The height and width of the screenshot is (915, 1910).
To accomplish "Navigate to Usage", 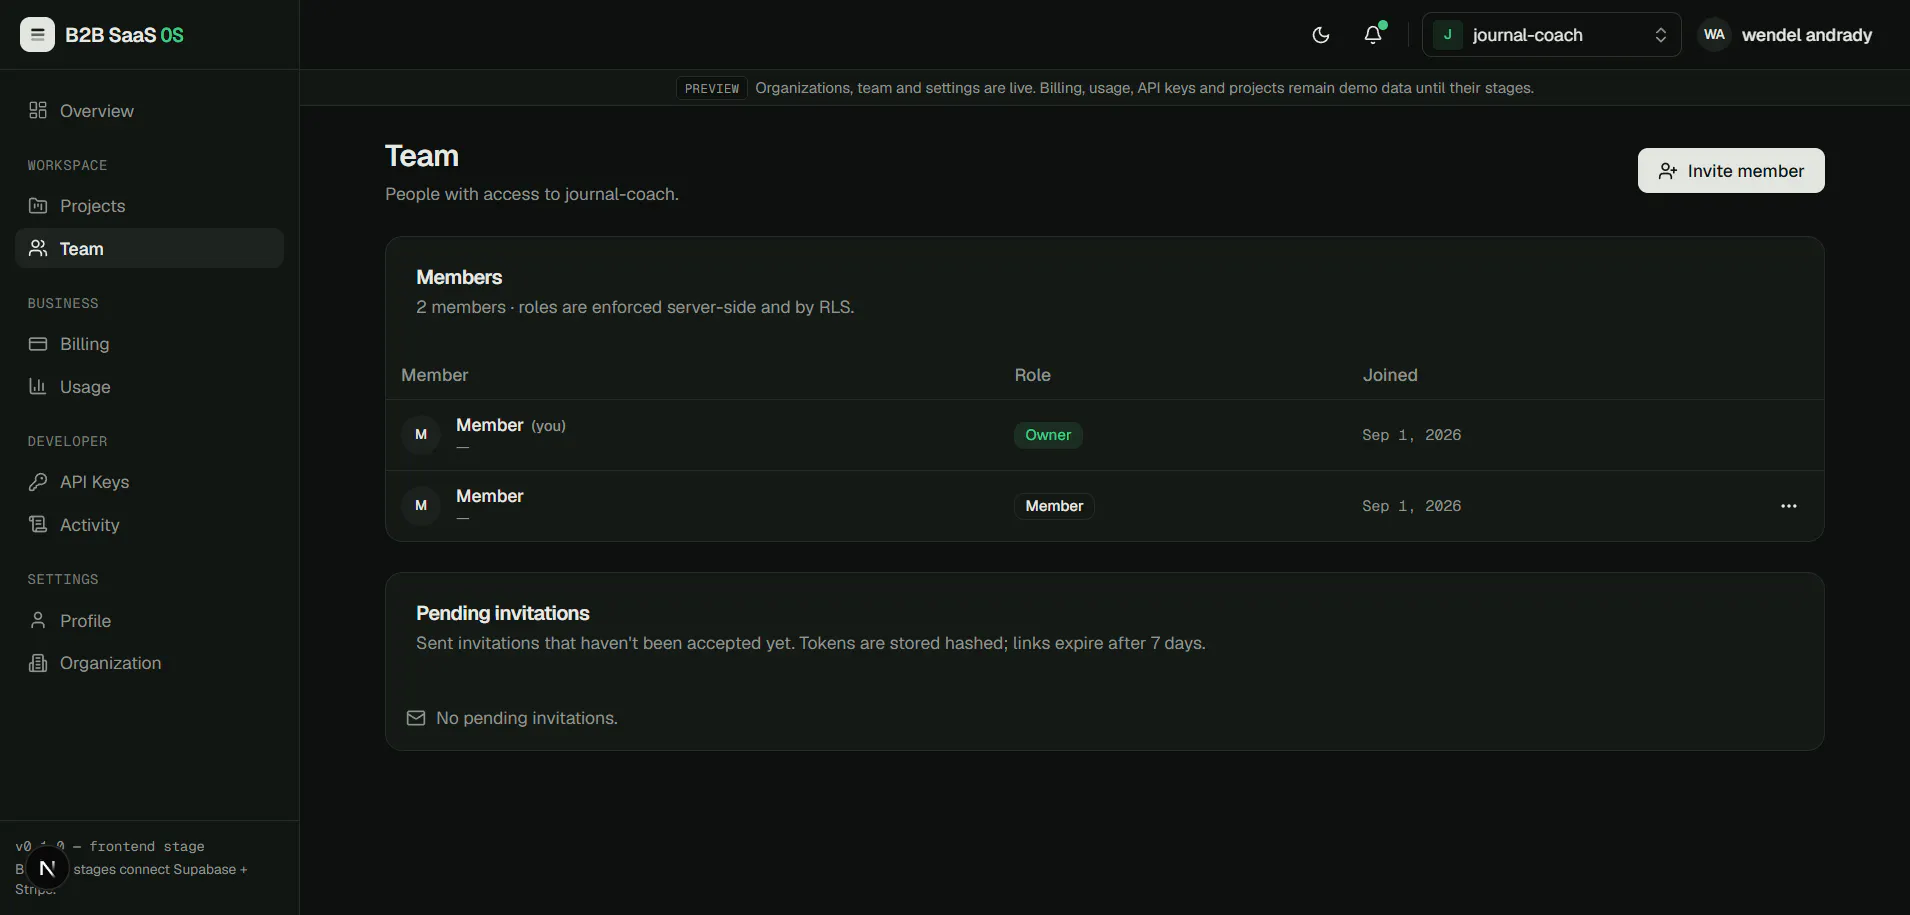I will 149,387.
